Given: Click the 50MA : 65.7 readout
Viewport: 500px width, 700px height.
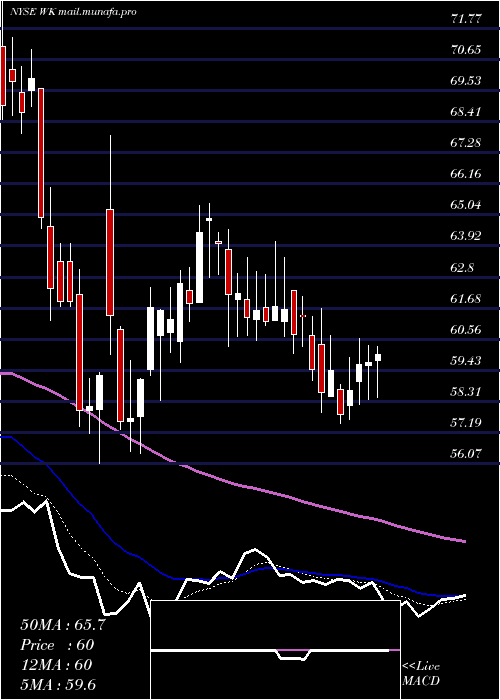Looking at the screenshot, I should coord(63,625).
